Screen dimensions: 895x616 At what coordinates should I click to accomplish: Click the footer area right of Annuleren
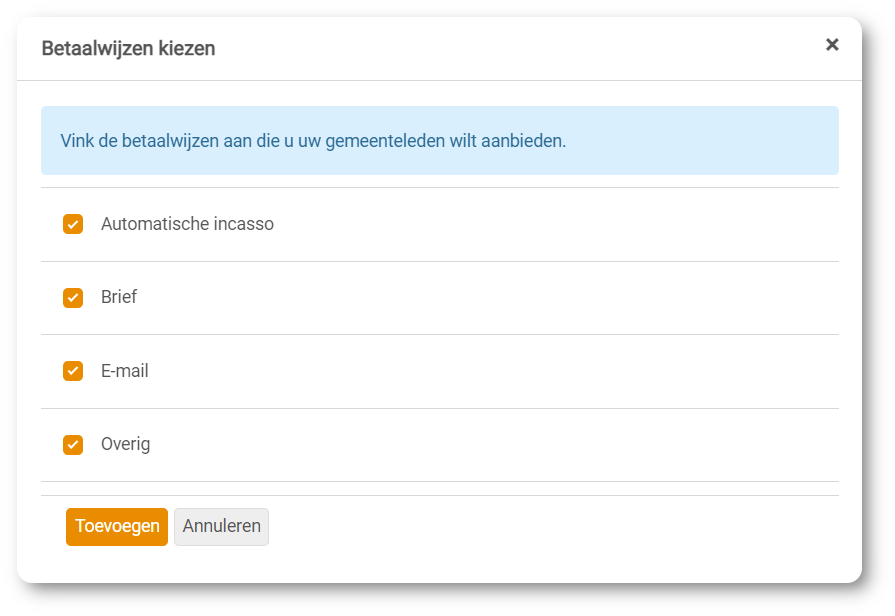[x=550, y=527]
